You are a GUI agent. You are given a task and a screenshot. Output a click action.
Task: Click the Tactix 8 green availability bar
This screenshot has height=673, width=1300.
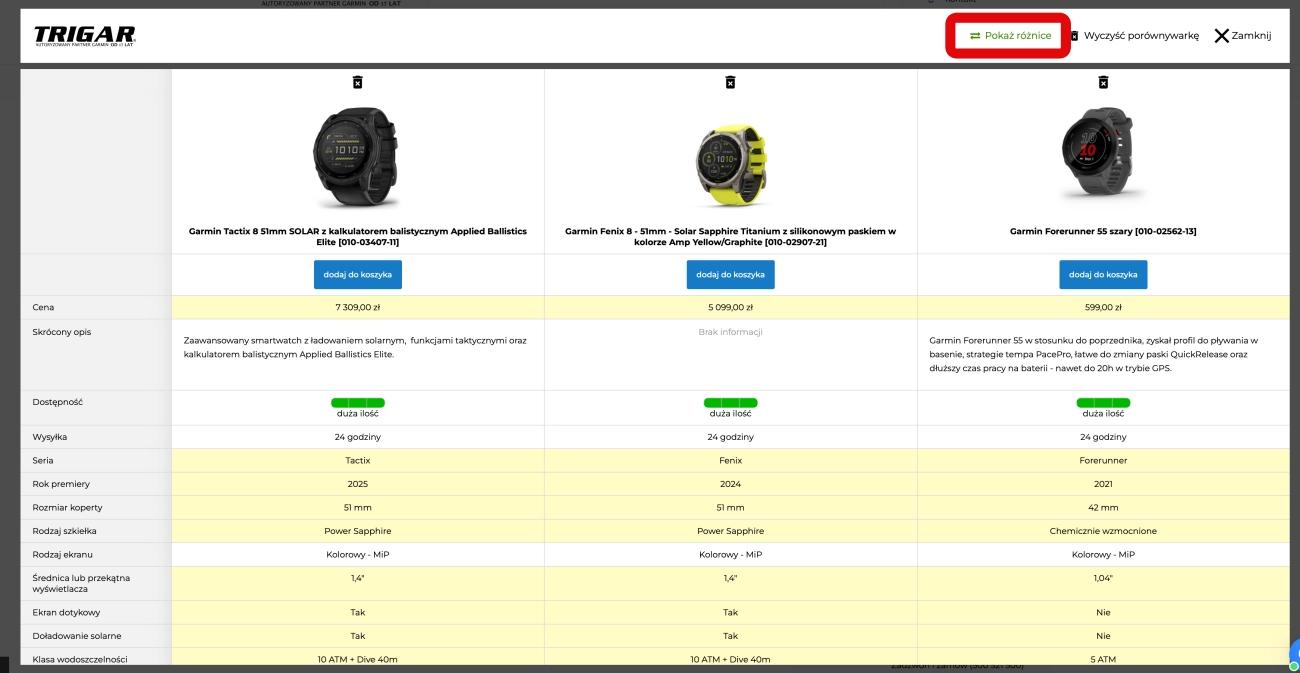coord(357,402)
